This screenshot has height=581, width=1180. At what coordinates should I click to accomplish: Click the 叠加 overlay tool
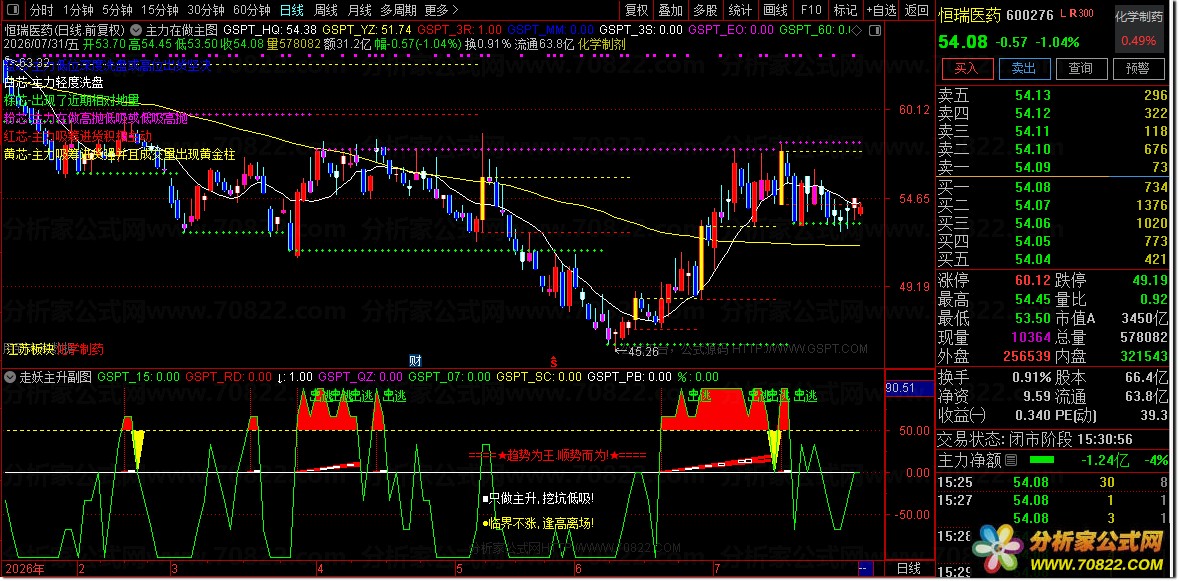[671, 11]
